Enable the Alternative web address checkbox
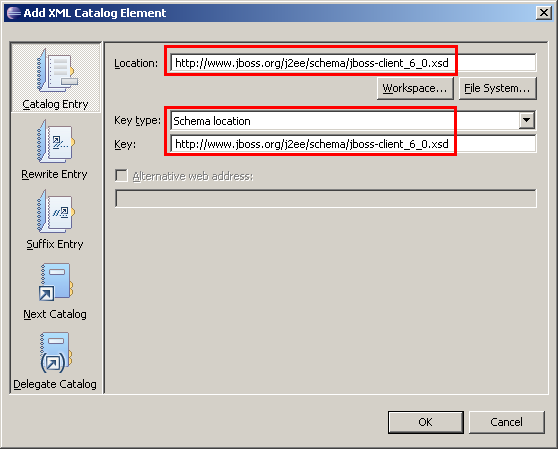This screenshot has height=449, width=558. click(121, 176)
